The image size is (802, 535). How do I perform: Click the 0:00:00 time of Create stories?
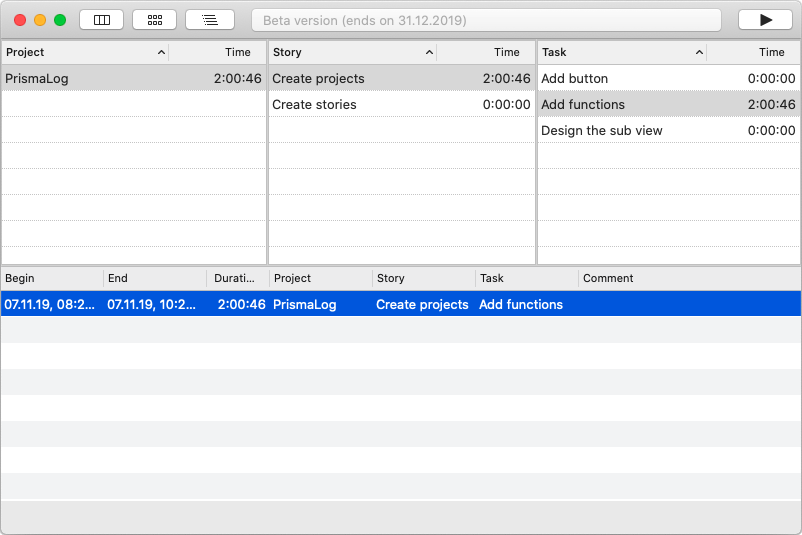[x=506, y=104]
